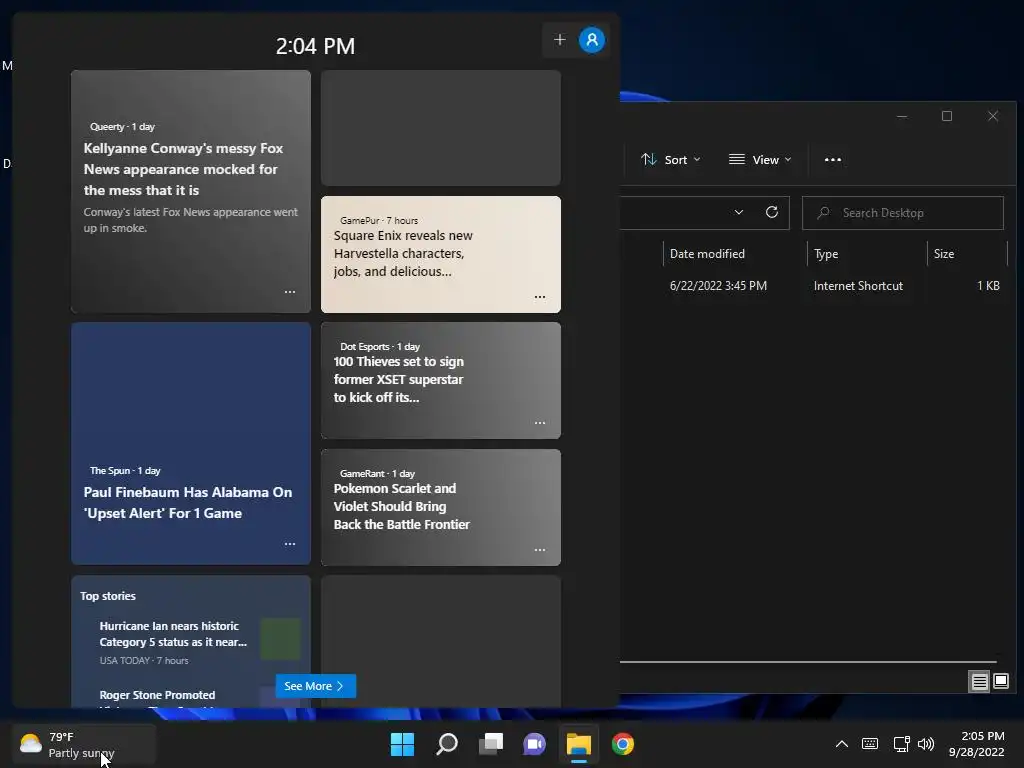Click the File Explorer horizontal scrollbar
Image resolution: width=1024 pixels, height=768 pixels.
808,662
